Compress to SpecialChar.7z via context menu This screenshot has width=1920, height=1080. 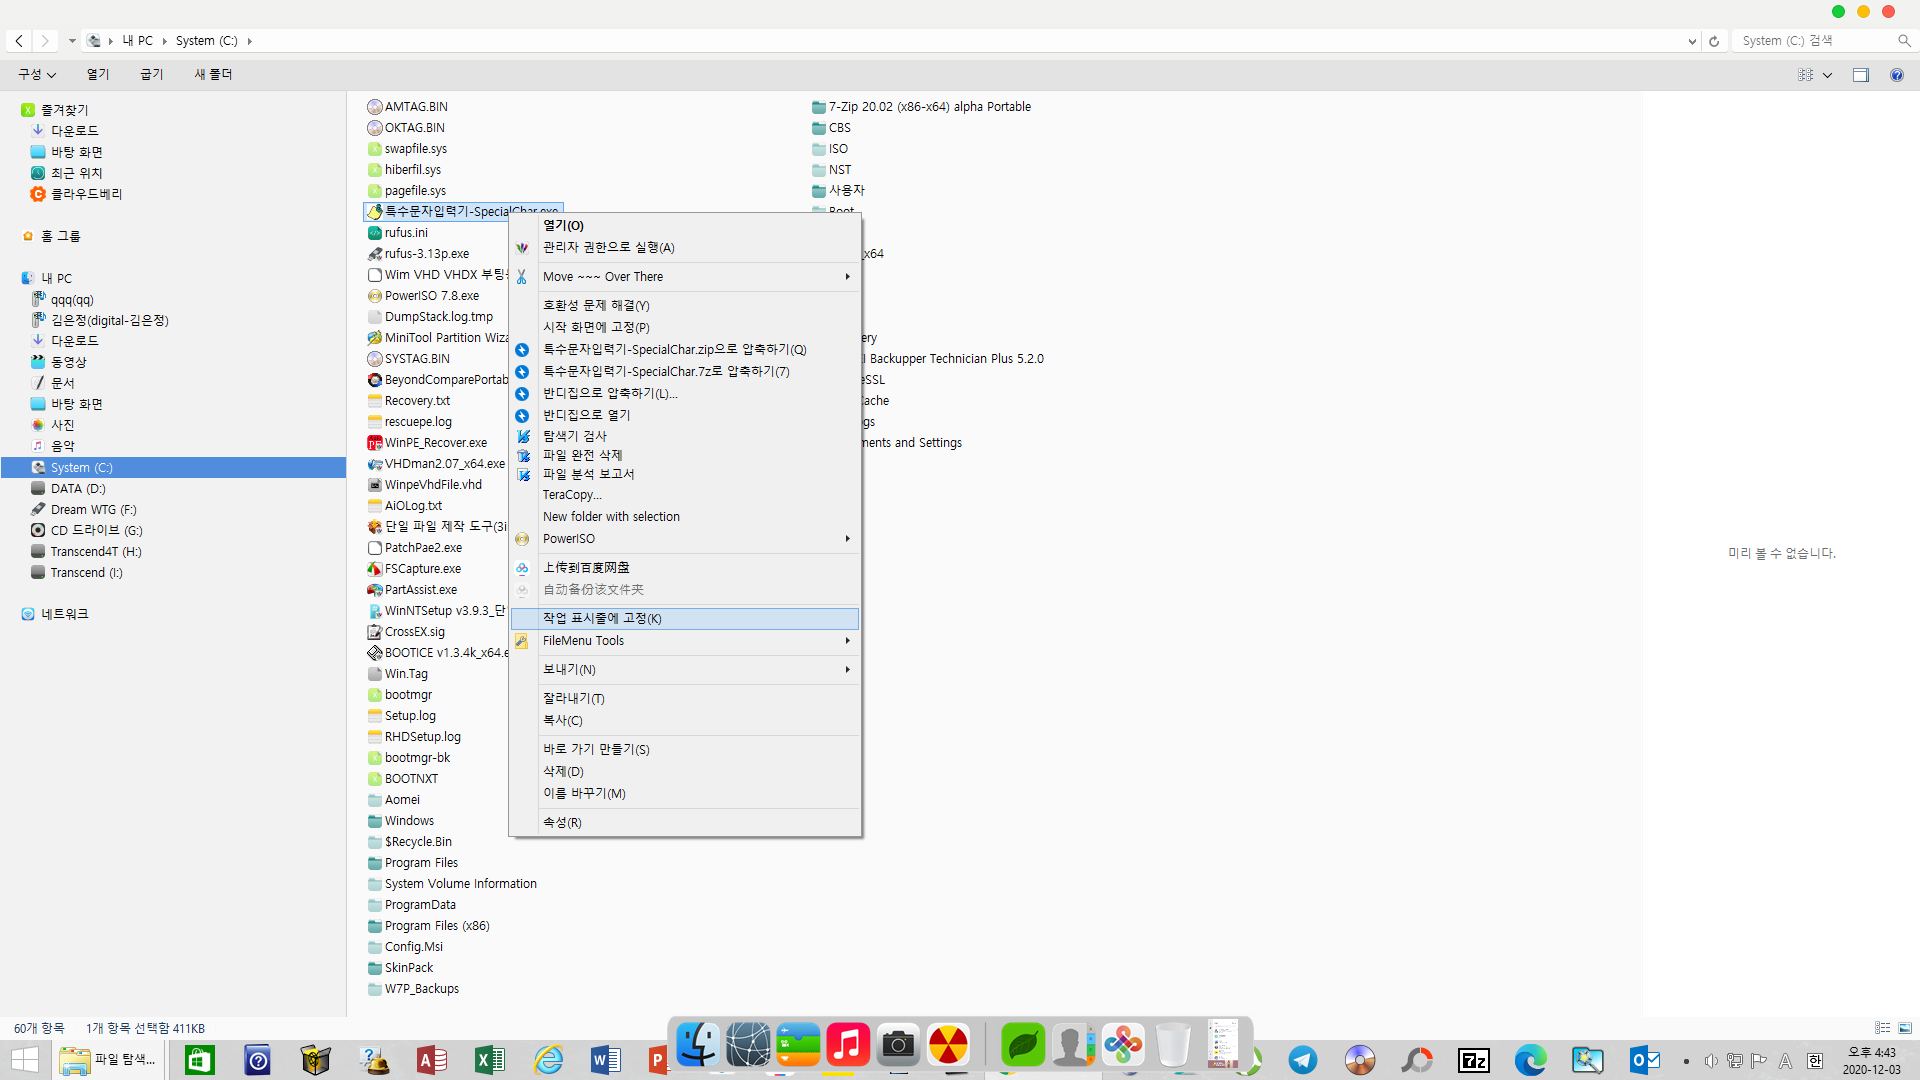pyautogui.click(x=685, y=372)
